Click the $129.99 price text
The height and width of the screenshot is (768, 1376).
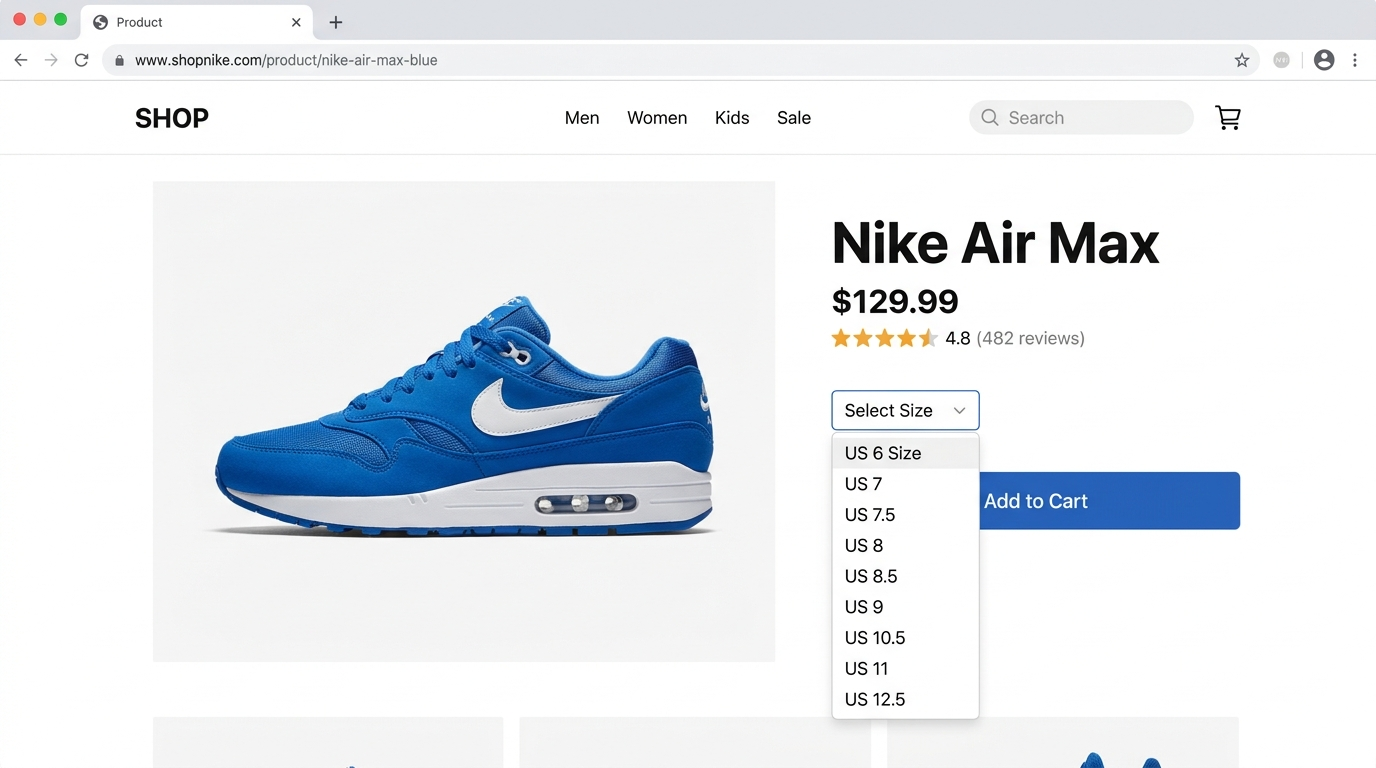(x=895, y=301)
